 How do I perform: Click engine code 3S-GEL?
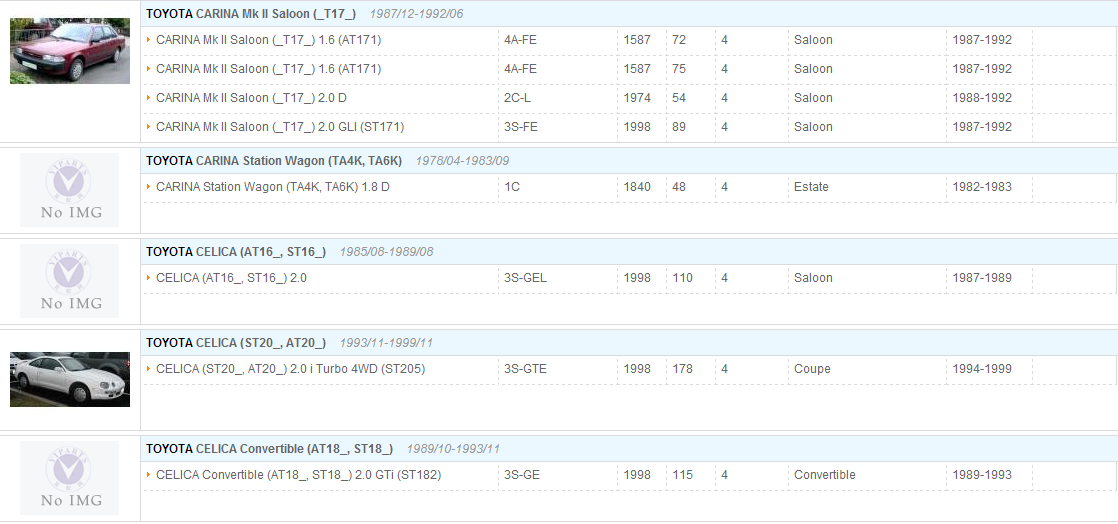[525, 278]
